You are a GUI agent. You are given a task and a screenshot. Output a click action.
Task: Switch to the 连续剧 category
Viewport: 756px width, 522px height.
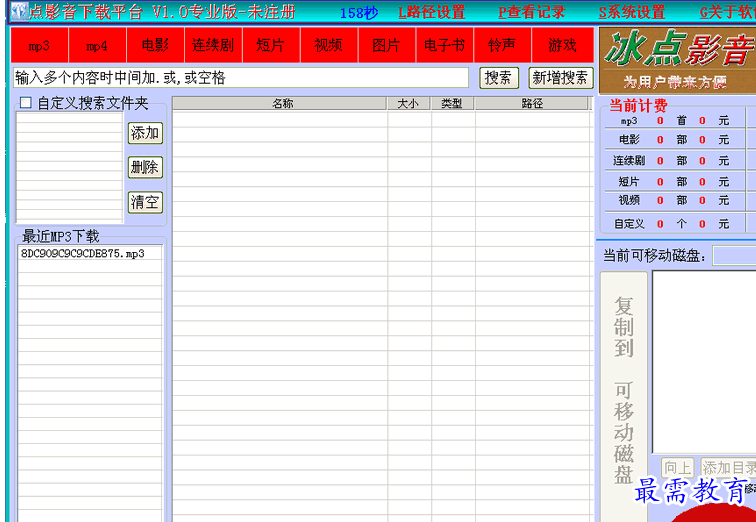click(x=213, y=46)
